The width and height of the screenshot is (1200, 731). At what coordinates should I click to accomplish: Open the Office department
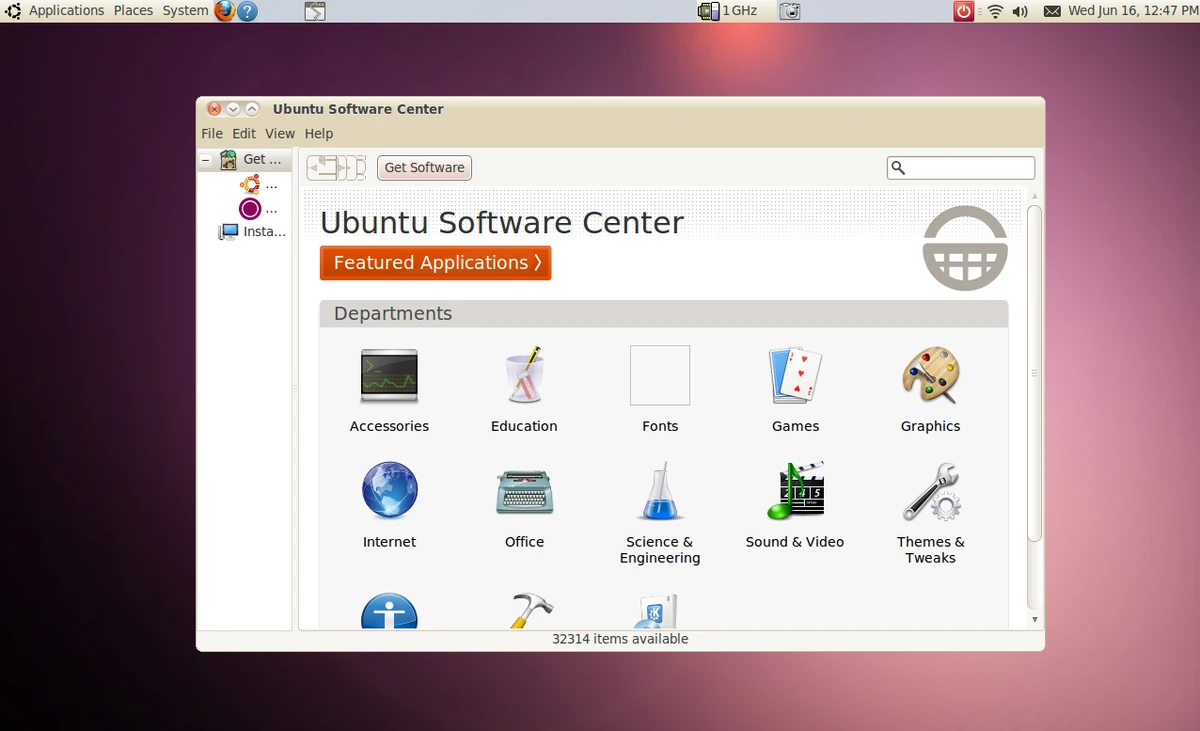tap(524, 505)
